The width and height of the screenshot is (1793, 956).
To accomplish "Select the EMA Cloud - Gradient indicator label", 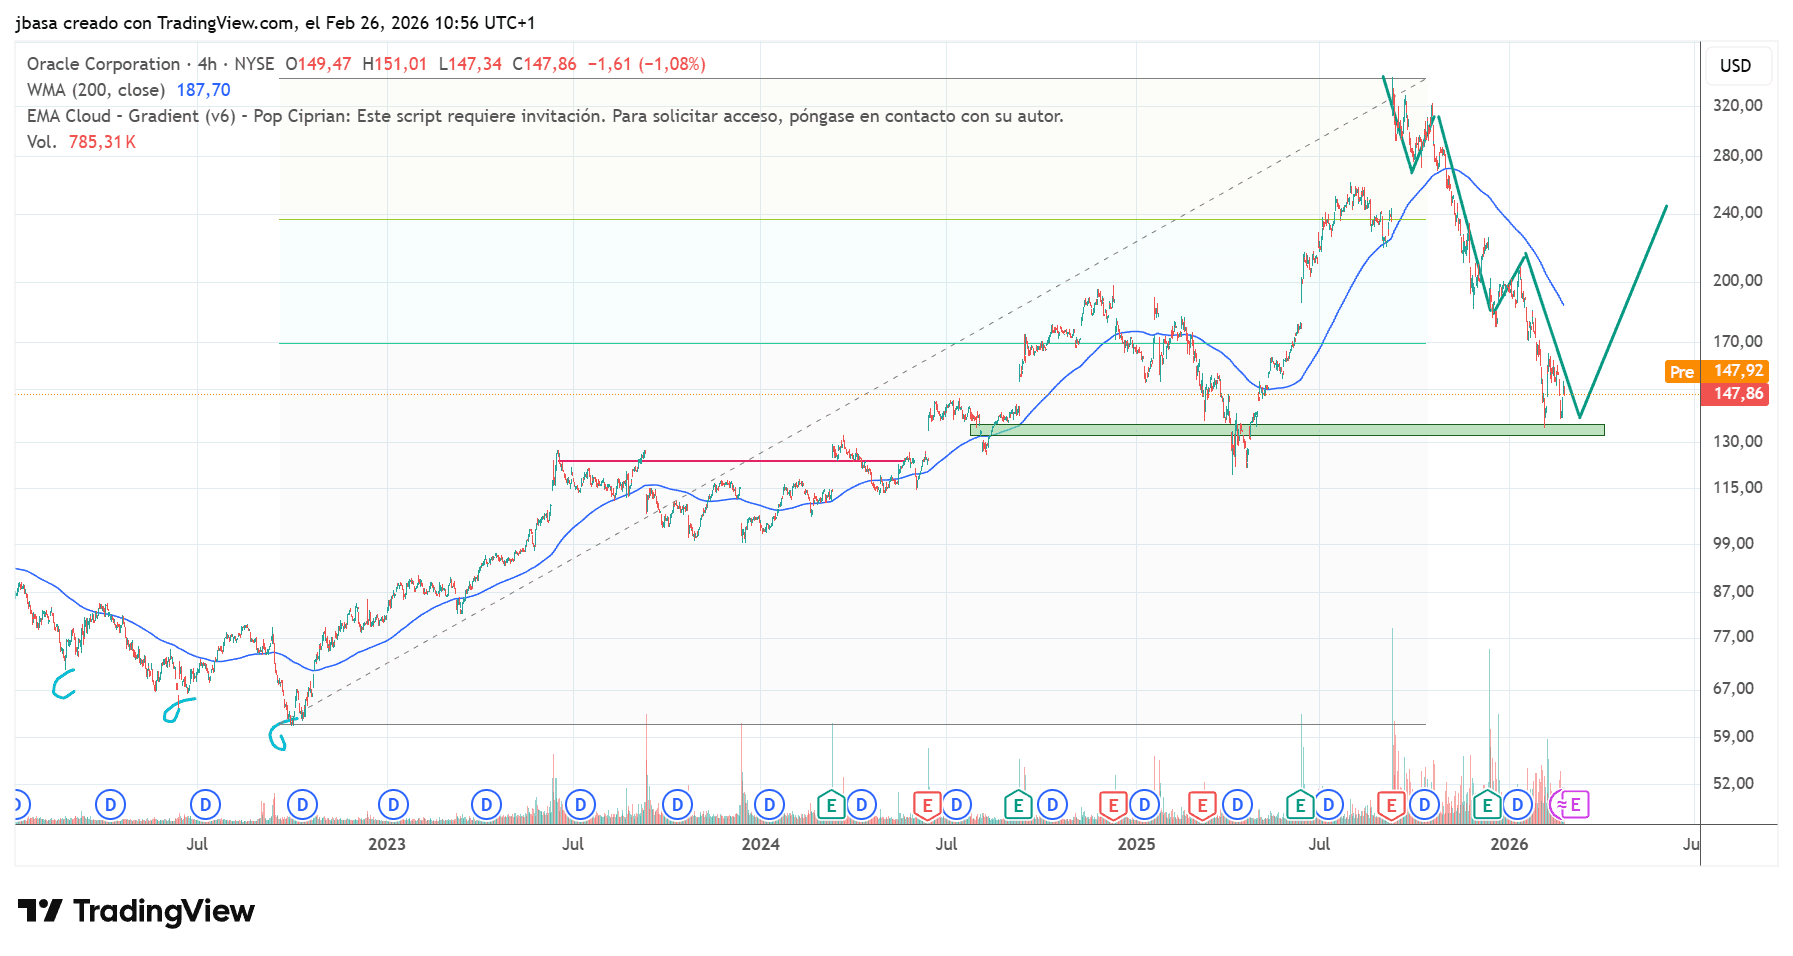I will point(131,116).
